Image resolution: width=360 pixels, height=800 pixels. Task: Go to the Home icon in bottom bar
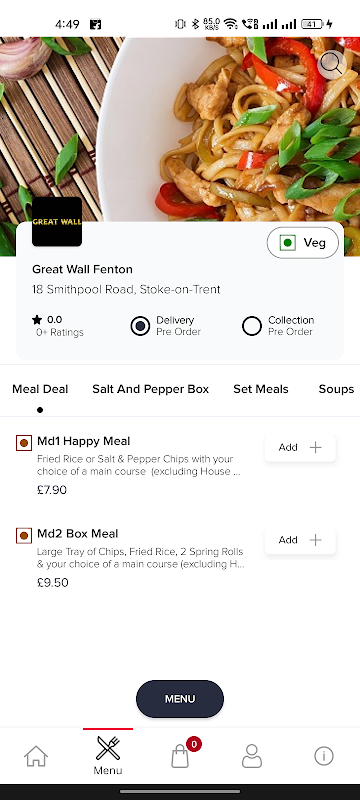[x=36, y=756]
